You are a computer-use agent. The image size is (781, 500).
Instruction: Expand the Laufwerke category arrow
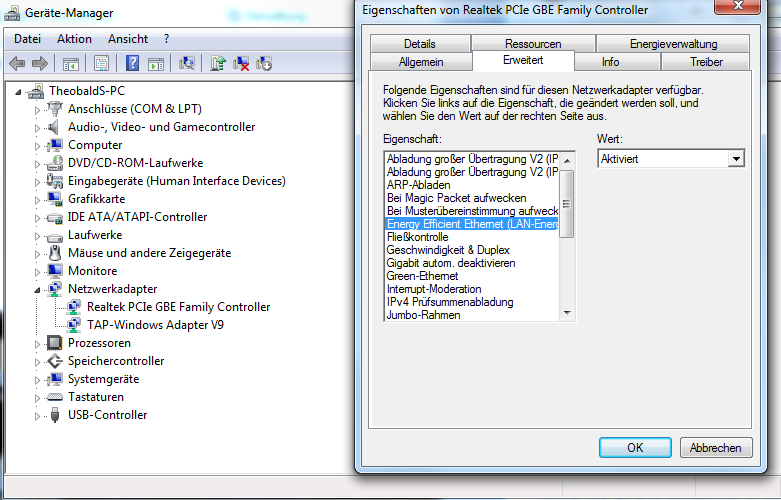[x=37, y=236]
